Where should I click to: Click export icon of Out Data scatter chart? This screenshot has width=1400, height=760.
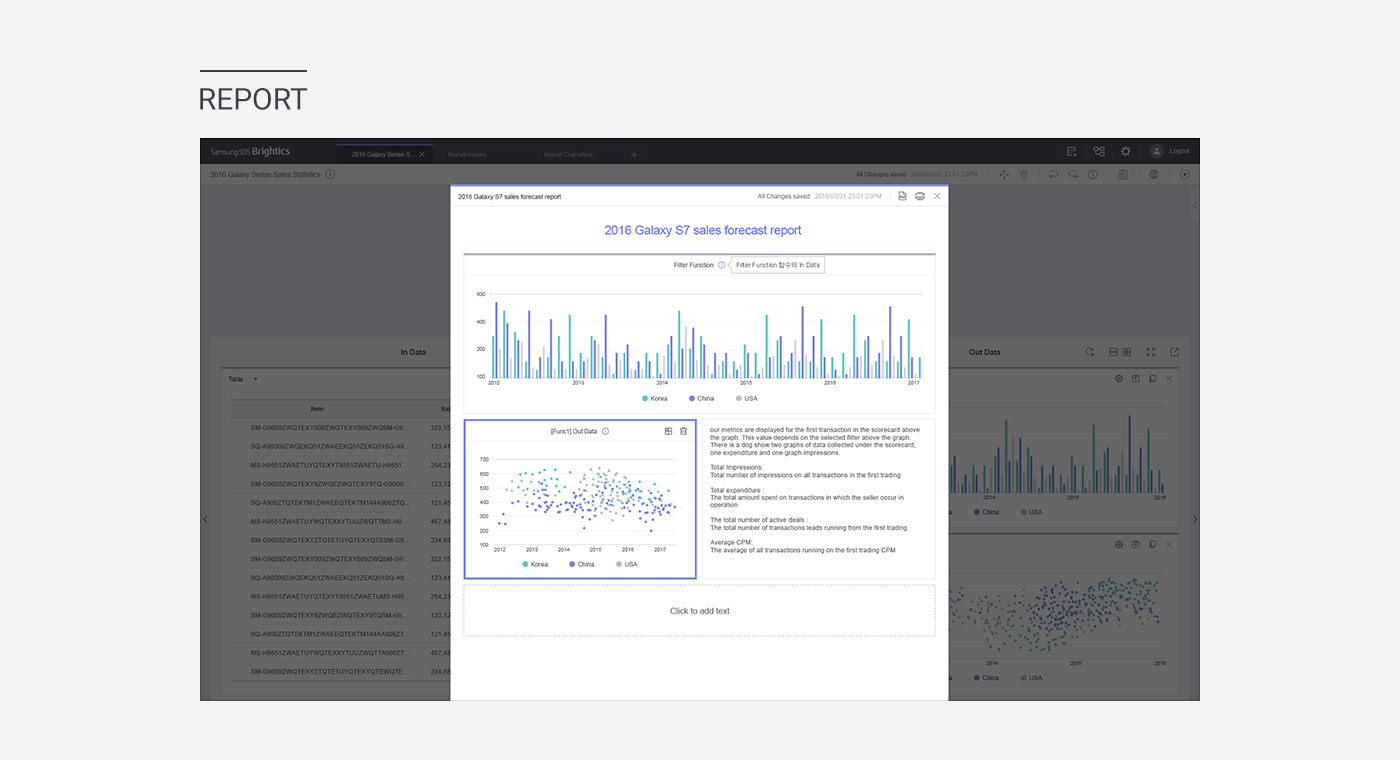[x=1136, y=544]
